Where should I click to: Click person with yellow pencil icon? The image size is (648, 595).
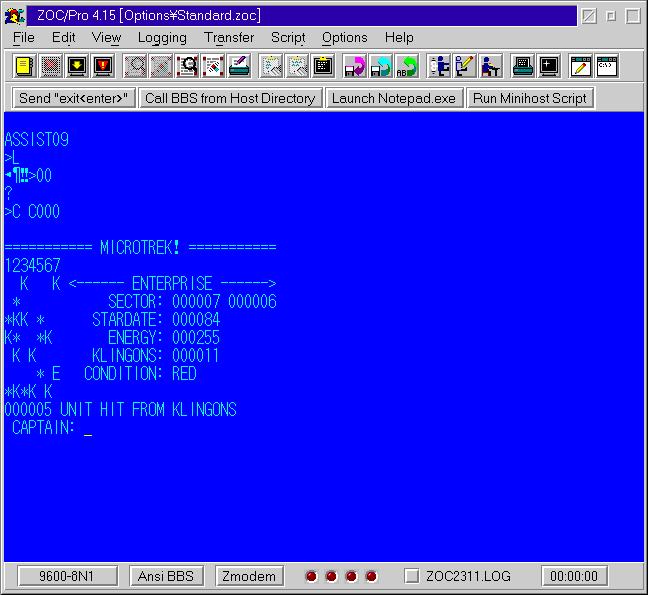pos(465,66)
